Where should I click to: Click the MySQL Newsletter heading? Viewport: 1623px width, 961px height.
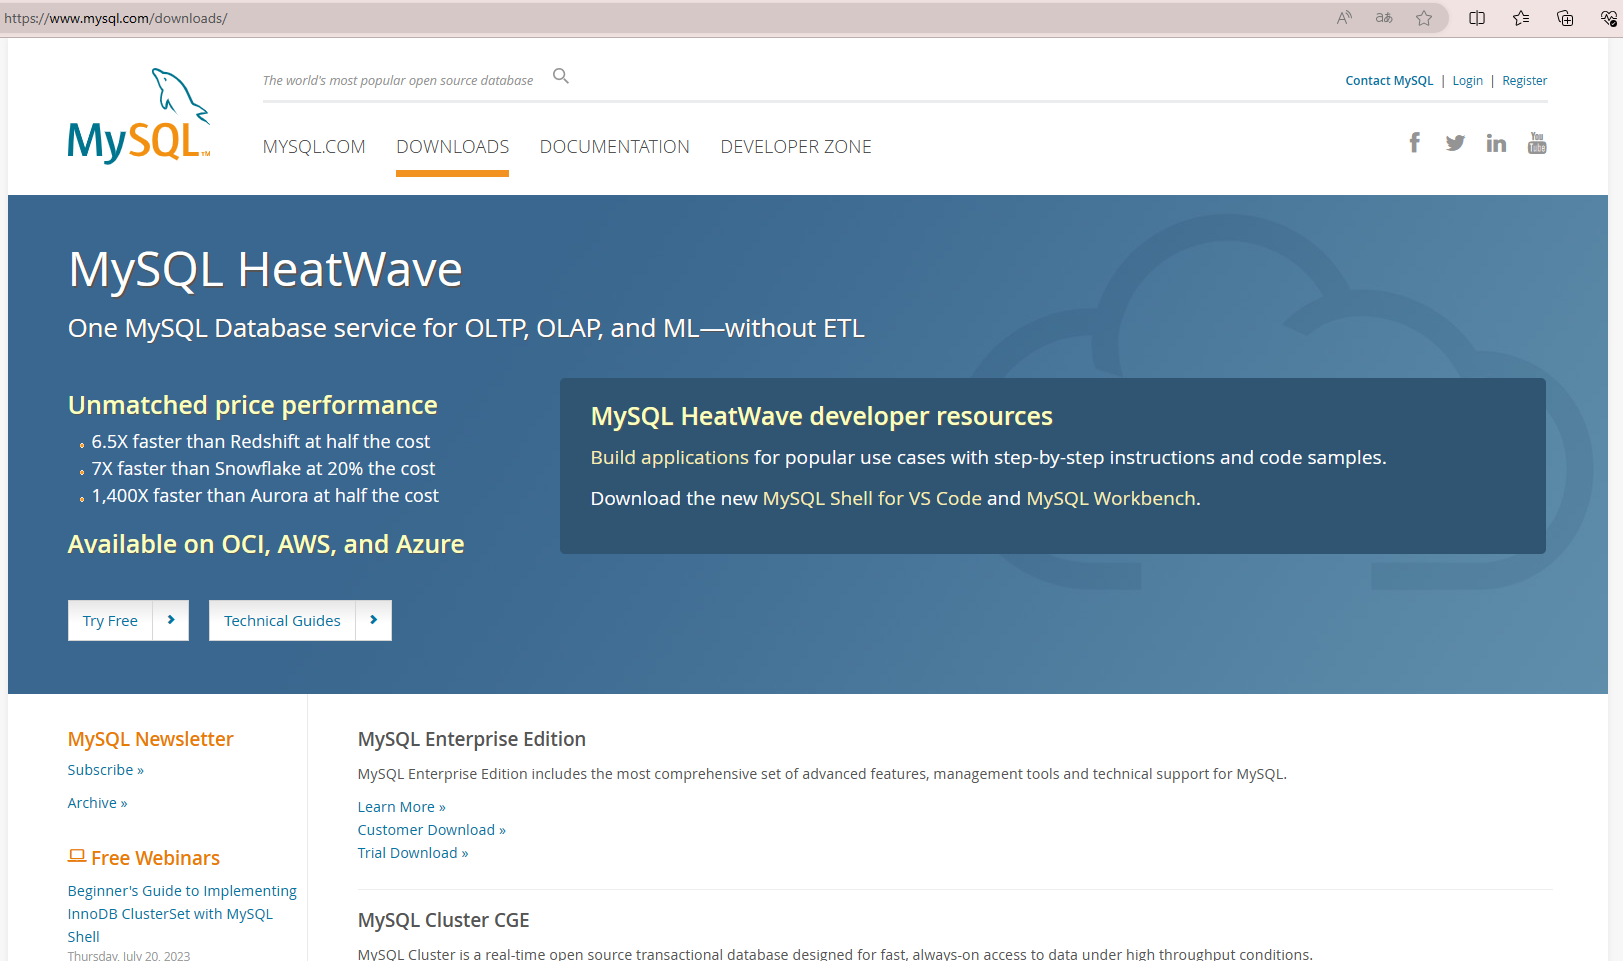coord(150,739)
